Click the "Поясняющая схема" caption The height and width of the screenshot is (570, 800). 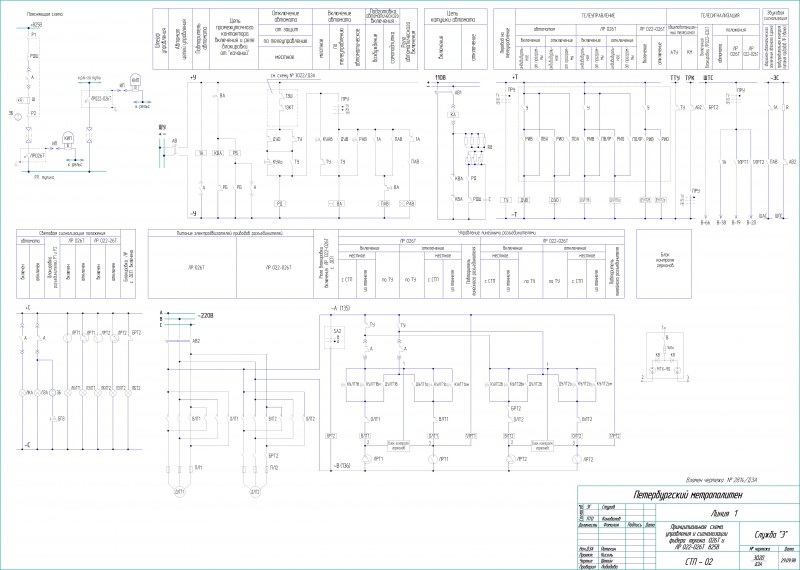click(x=46, y=14)
